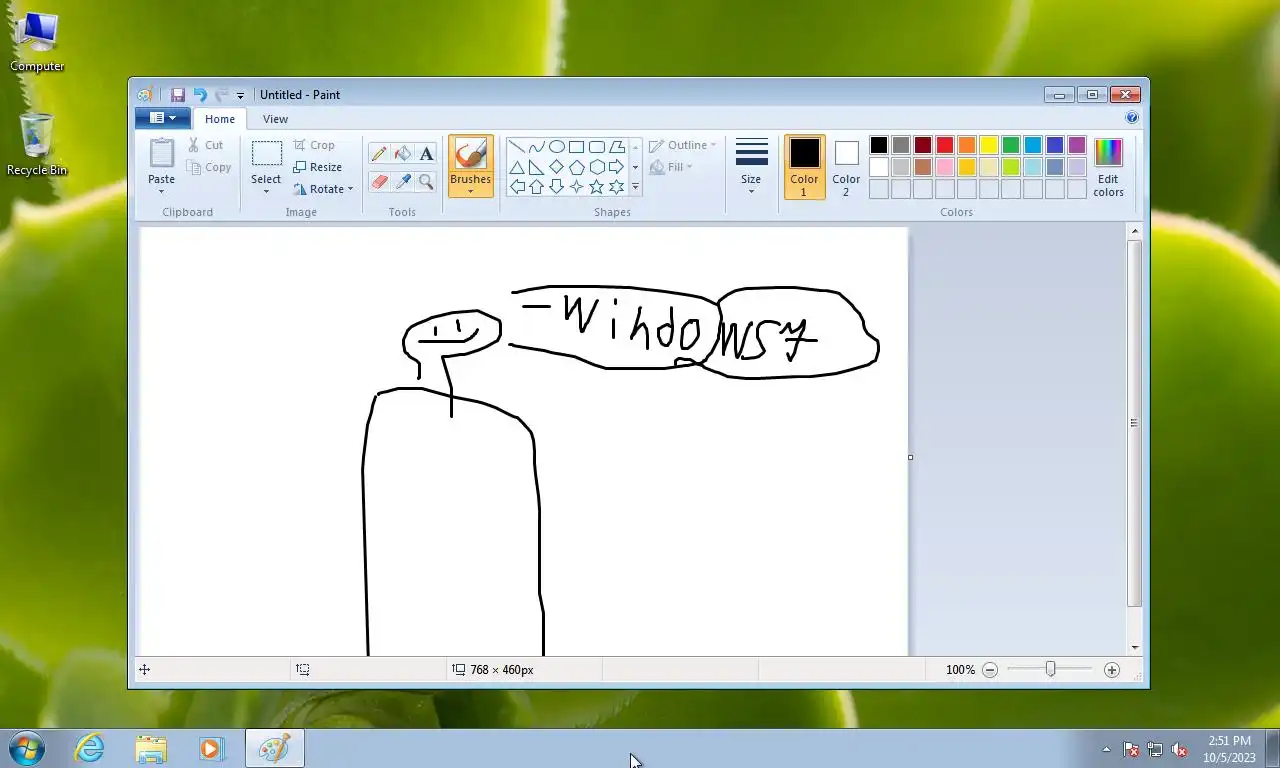
Task: Choose the Five-point star shape
Action: point(597,187)
